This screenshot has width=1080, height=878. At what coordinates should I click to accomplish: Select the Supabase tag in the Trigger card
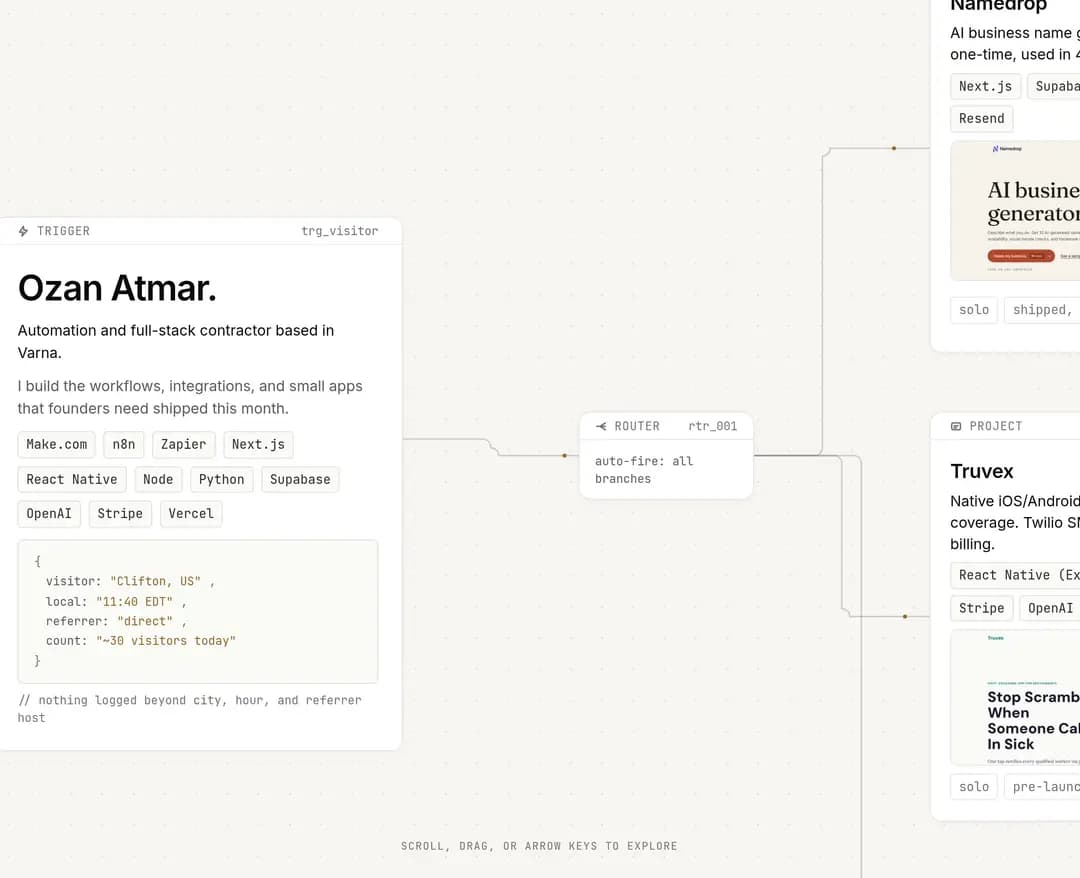(300, 479)
